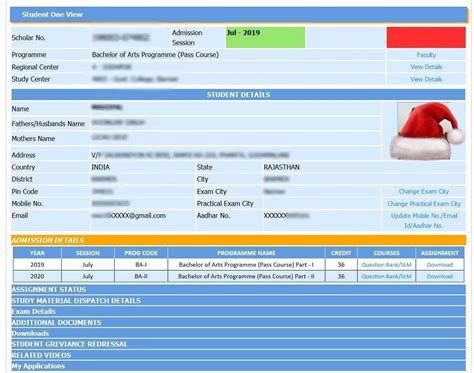Open the Faculty link
Screen dimensions: 474x373
426,55
